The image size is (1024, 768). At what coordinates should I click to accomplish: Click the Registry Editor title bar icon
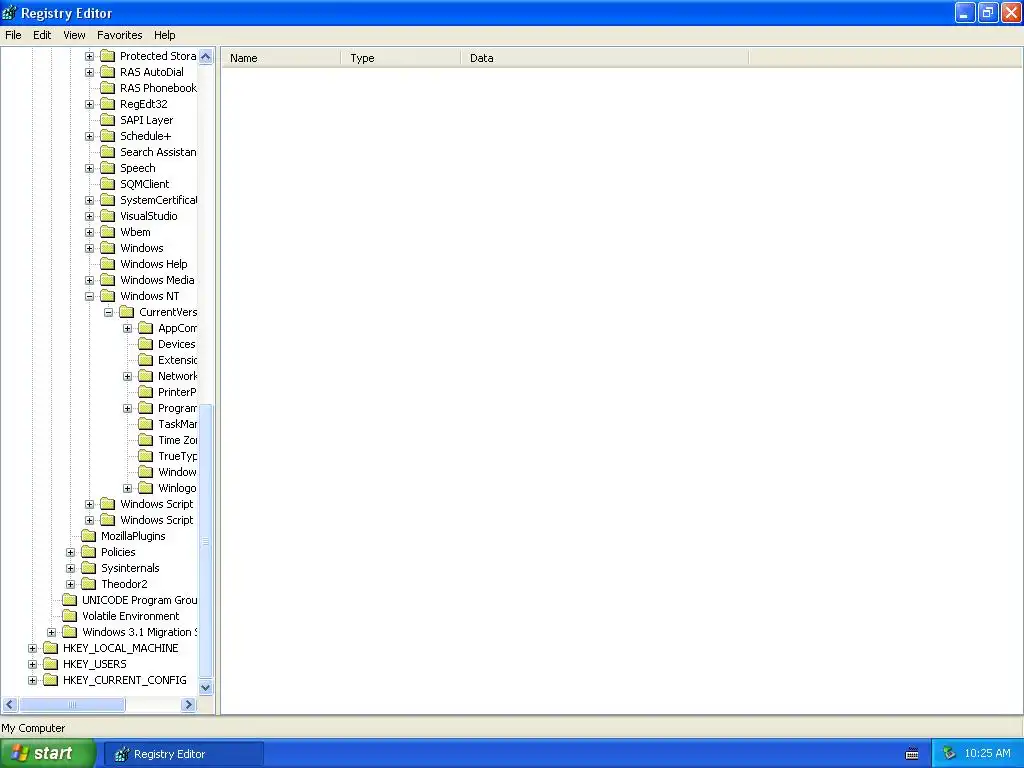[10, 12]
